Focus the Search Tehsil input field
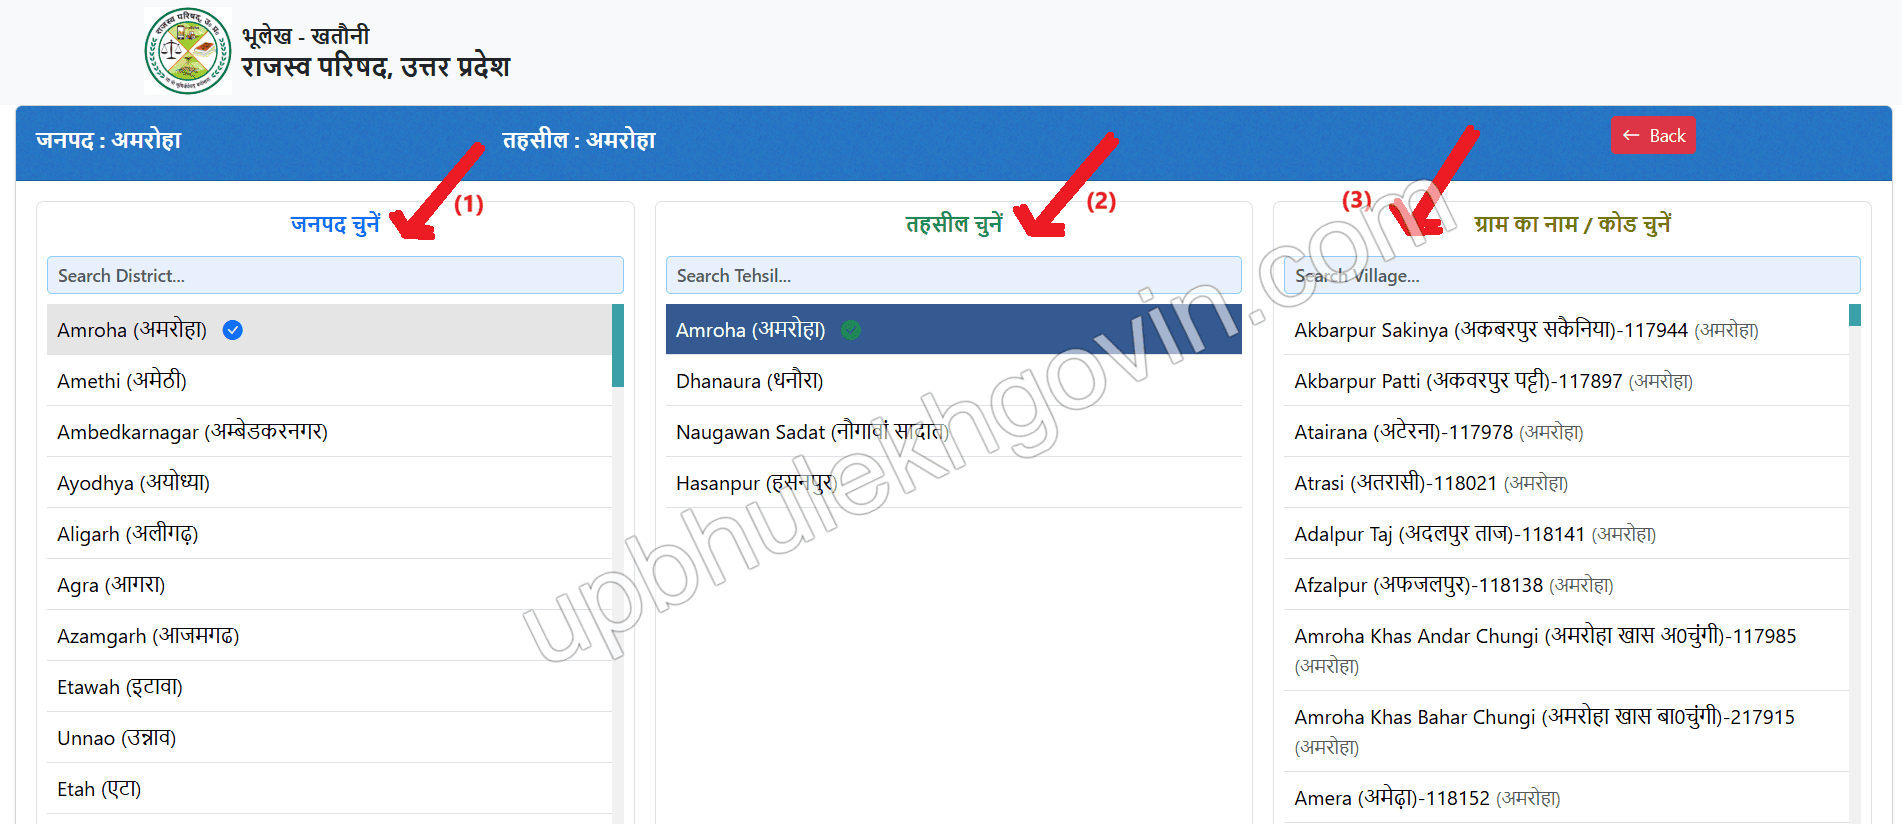The width and height of the screenshot is (1902, 824). tap(954, 275)
